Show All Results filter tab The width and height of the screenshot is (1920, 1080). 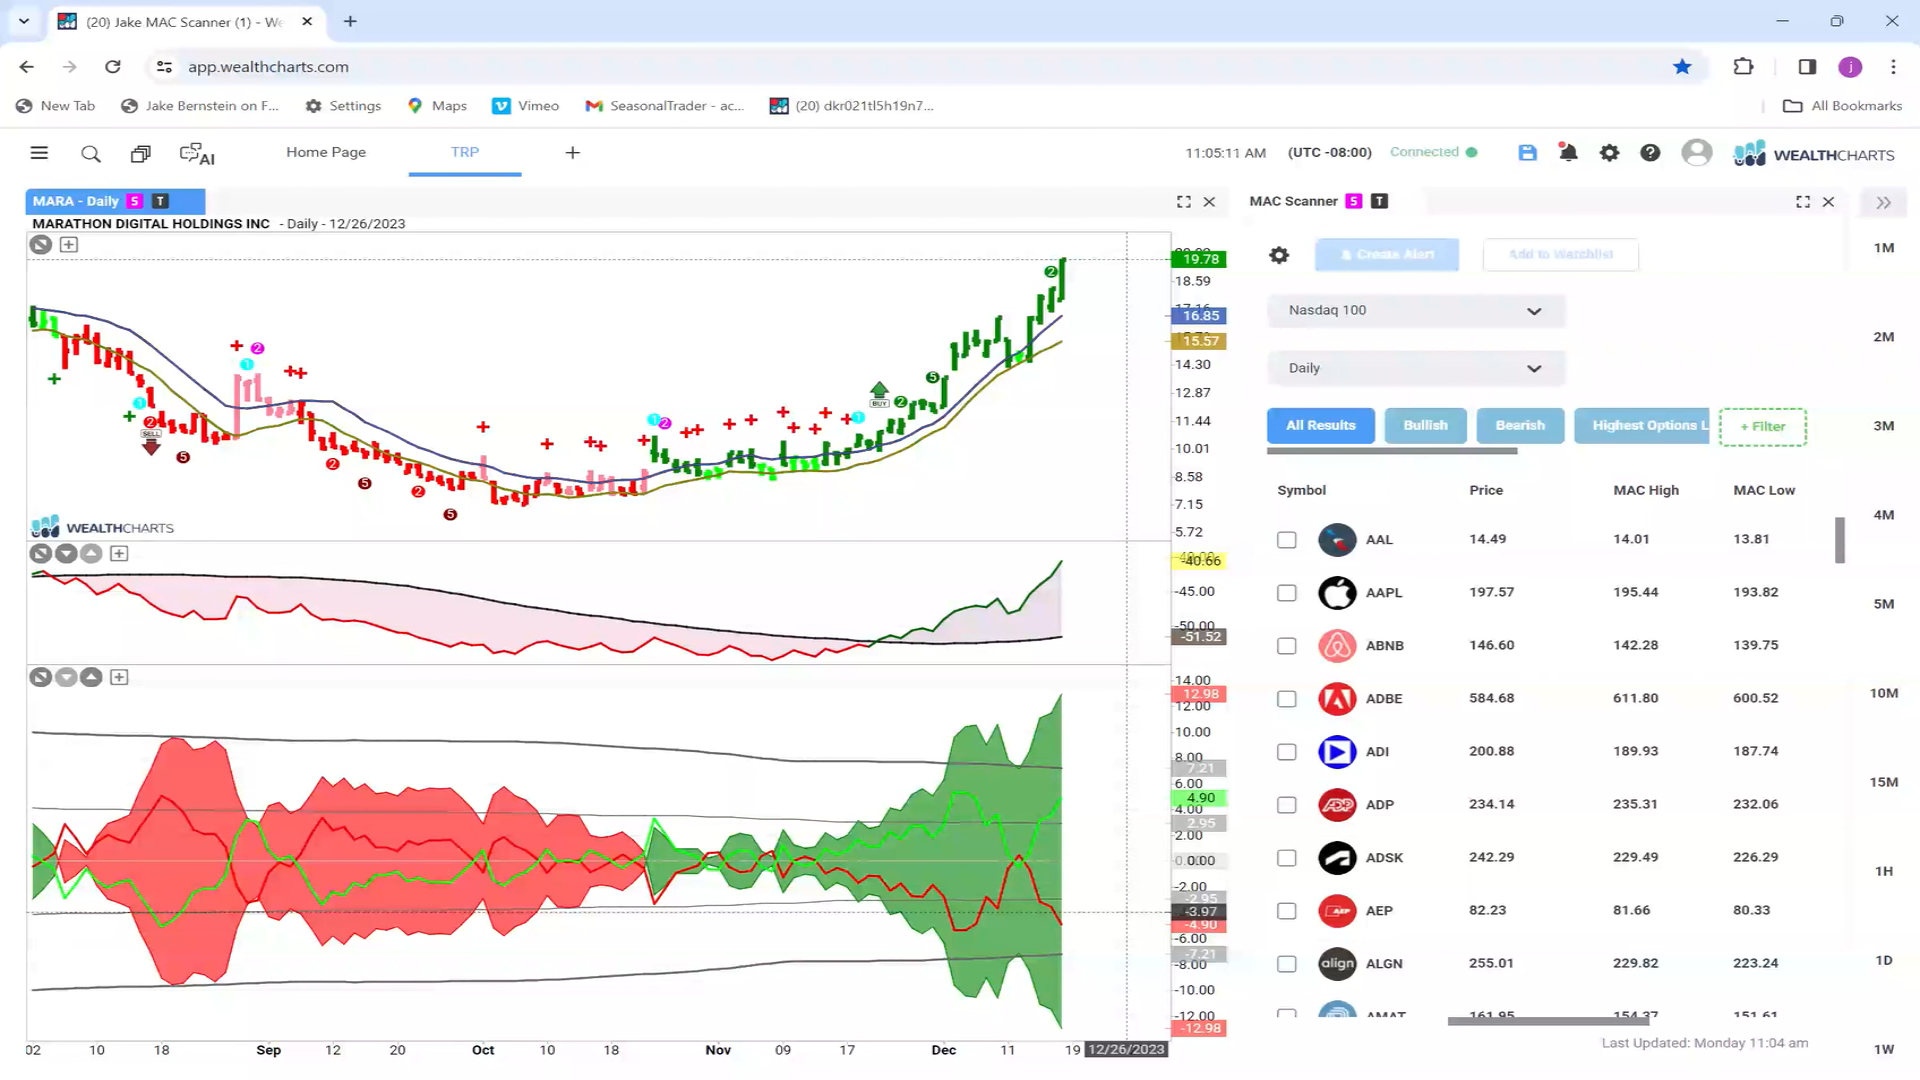tap(1321, 426)
